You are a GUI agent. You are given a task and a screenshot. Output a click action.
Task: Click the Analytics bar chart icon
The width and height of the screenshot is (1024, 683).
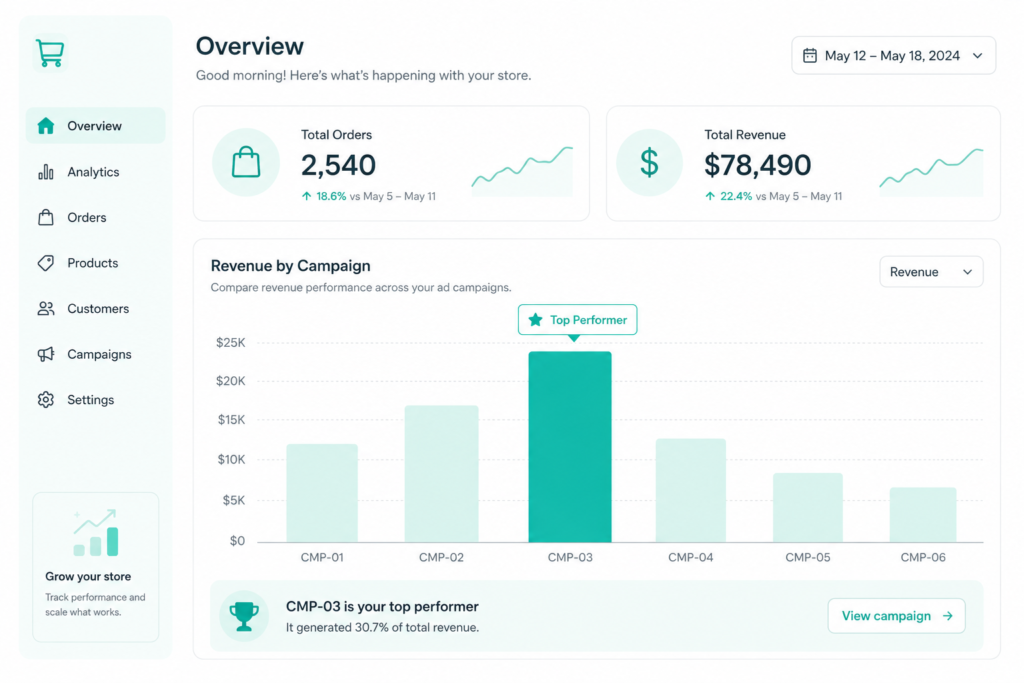(x=46, y=172)
